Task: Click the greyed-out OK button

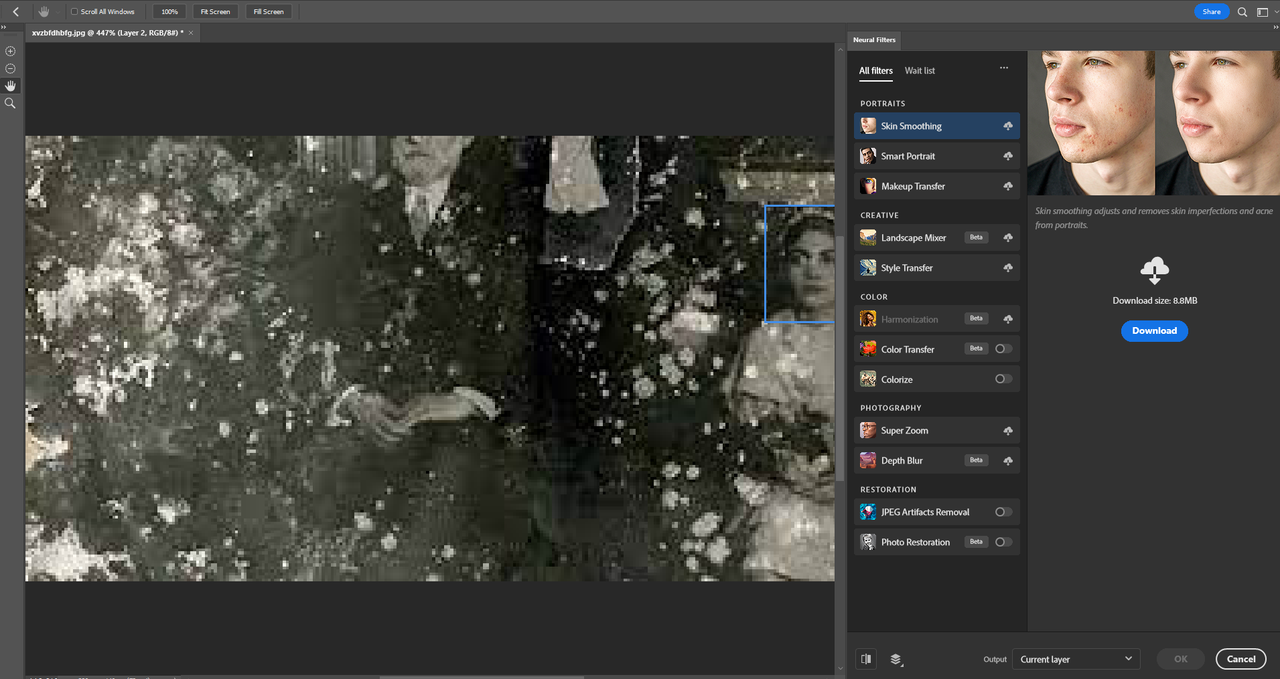Action: pos(1181,659)
